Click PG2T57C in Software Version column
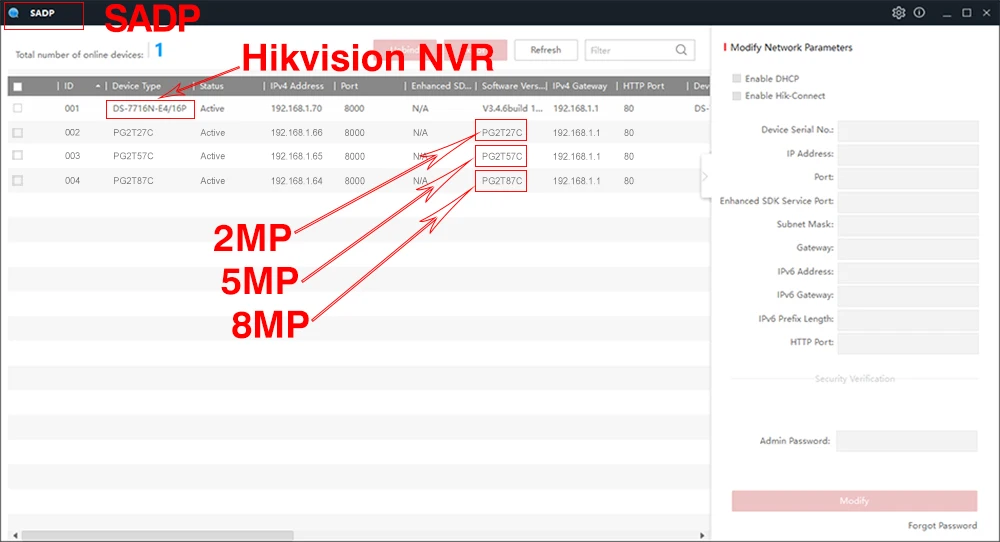 coord(501,156)
